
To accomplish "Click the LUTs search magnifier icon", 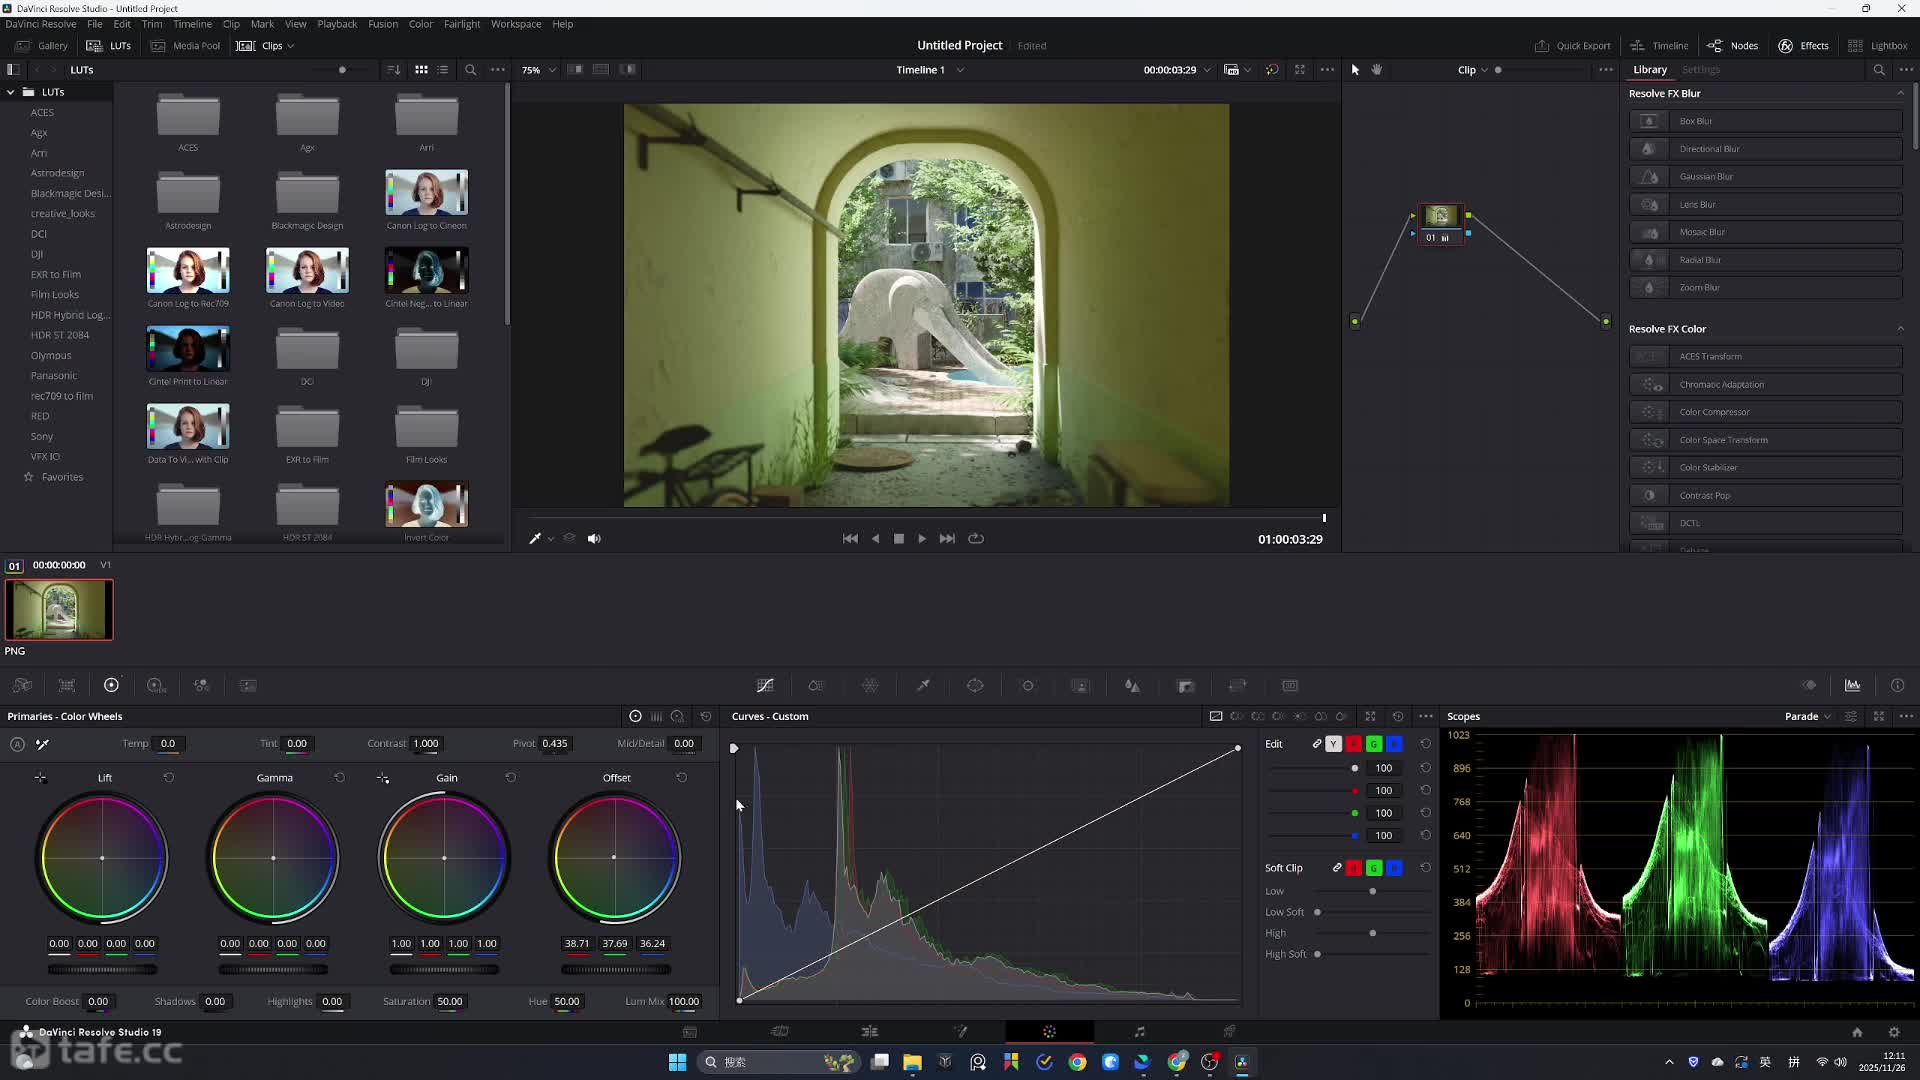I will pos(471,70).
